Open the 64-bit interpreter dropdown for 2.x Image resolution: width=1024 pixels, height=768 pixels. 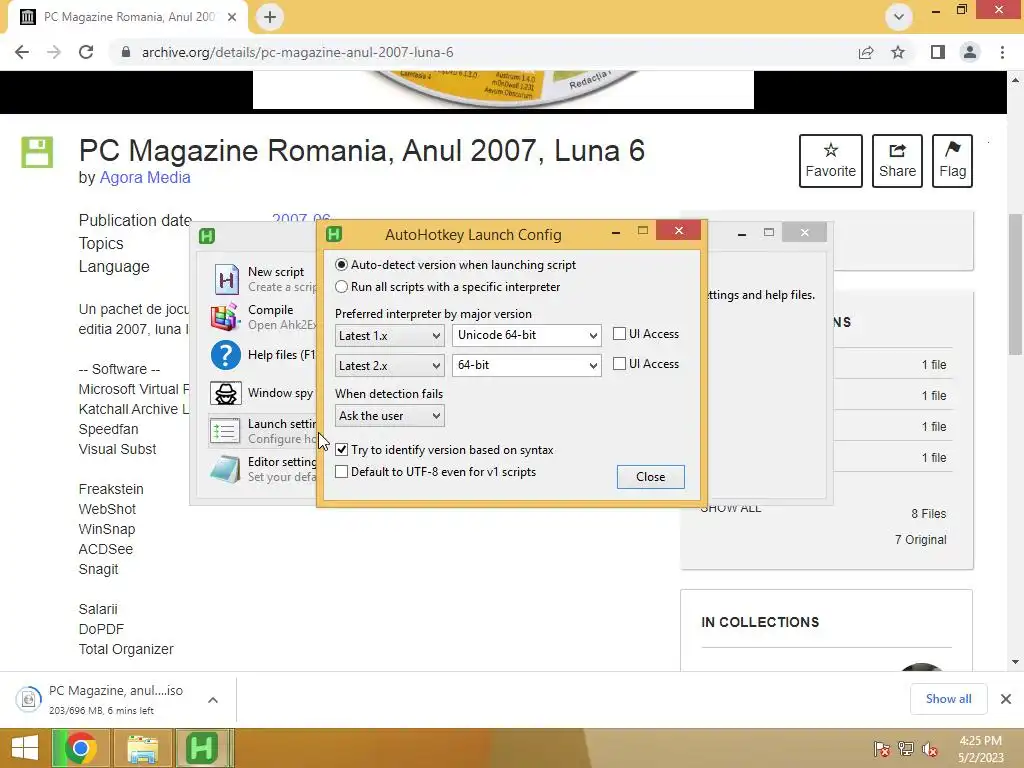(x=526, y=365)
